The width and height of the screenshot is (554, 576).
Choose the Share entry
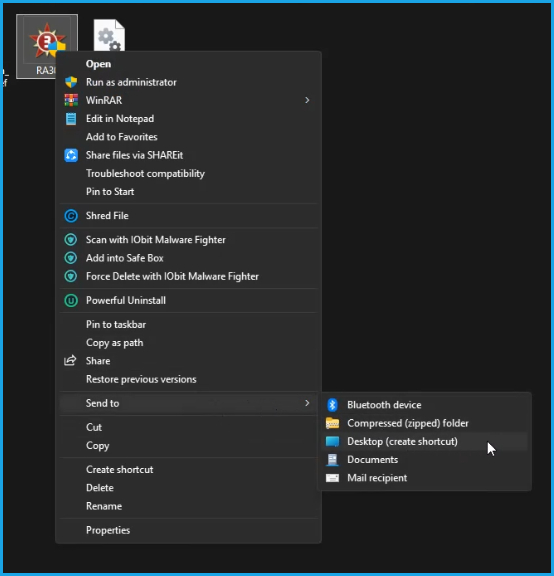point(188,361)
